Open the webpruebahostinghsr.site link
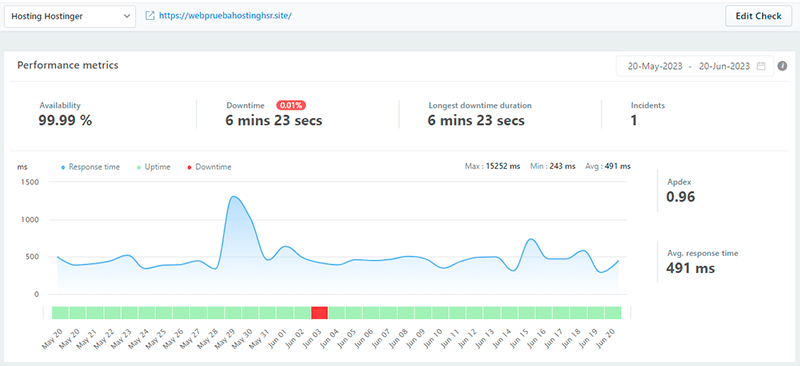The width and height of the screenshot is (800, 367). 225,16
